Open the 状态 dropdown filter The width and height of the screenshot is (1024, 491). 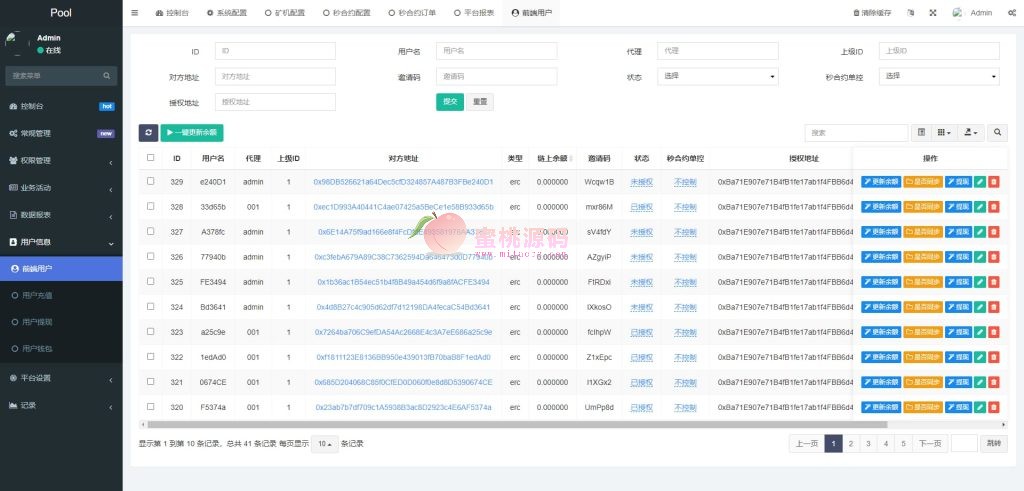tap(717, 76)
